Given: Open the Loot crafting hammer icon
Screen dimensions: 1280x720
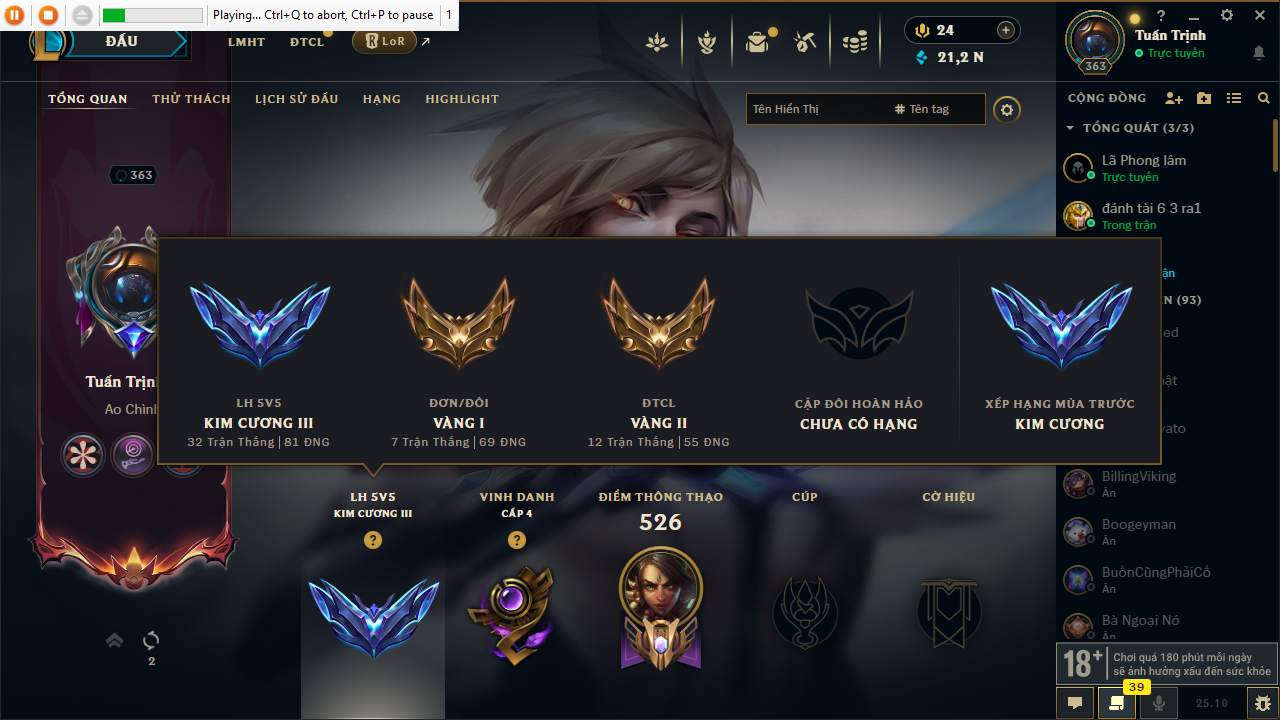Looking at the screenshot, I should [805, 42].
